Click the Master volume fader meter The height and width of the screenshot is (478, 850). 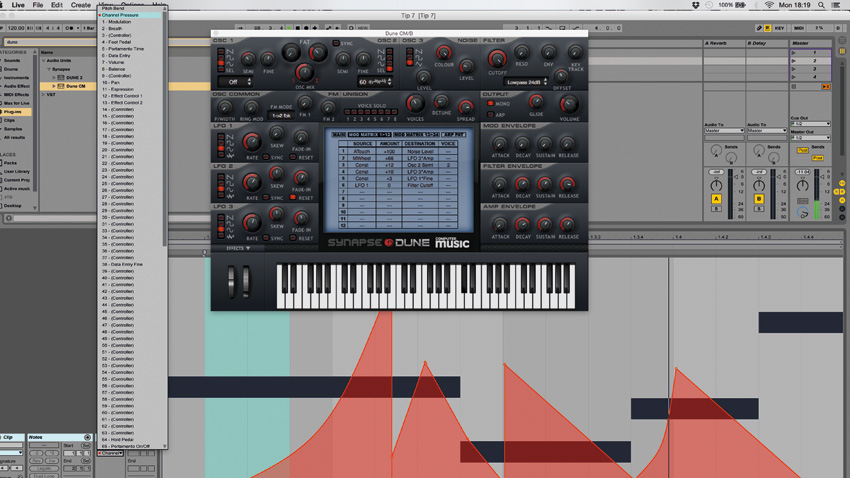click(817, 194)
